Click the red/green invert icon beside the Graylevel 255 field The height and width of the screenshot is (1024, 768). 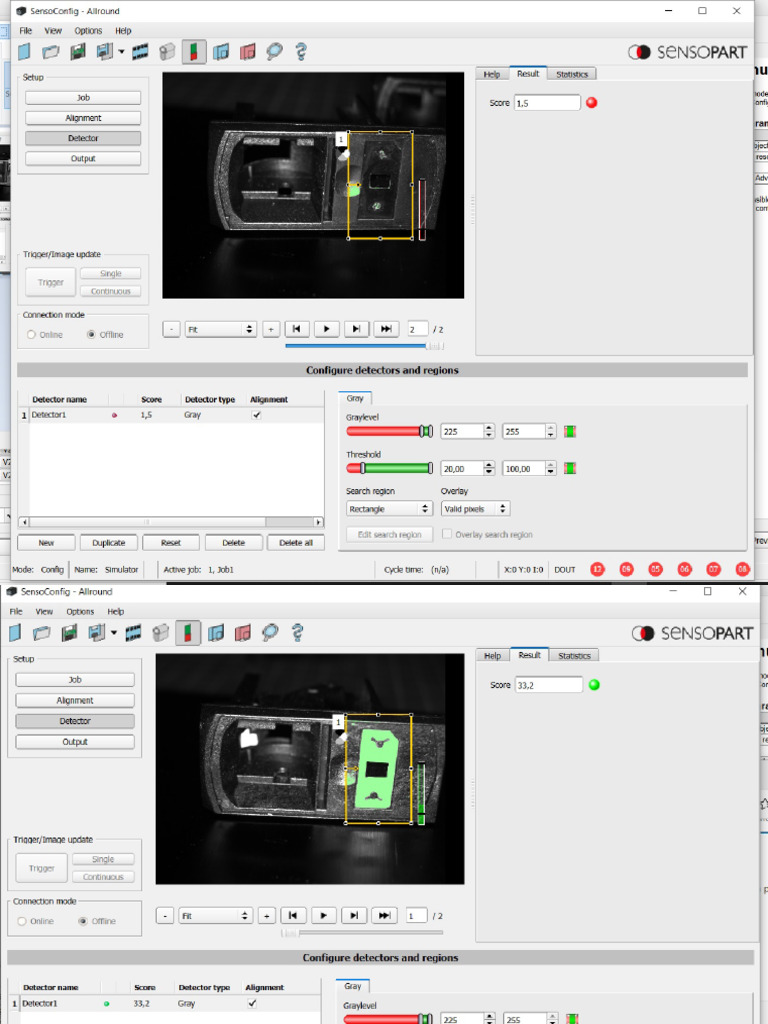click(x=570, y=432)
